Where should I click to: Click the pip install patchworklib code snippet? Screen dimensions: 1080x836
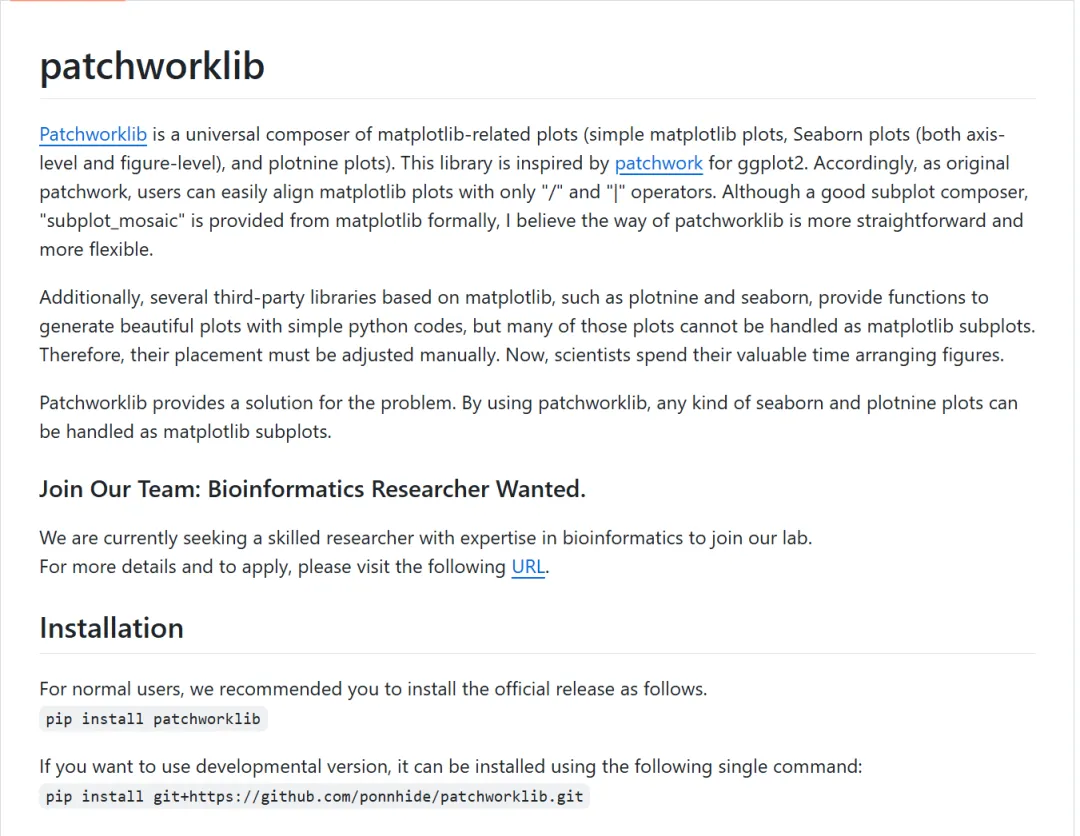point(153,719)
